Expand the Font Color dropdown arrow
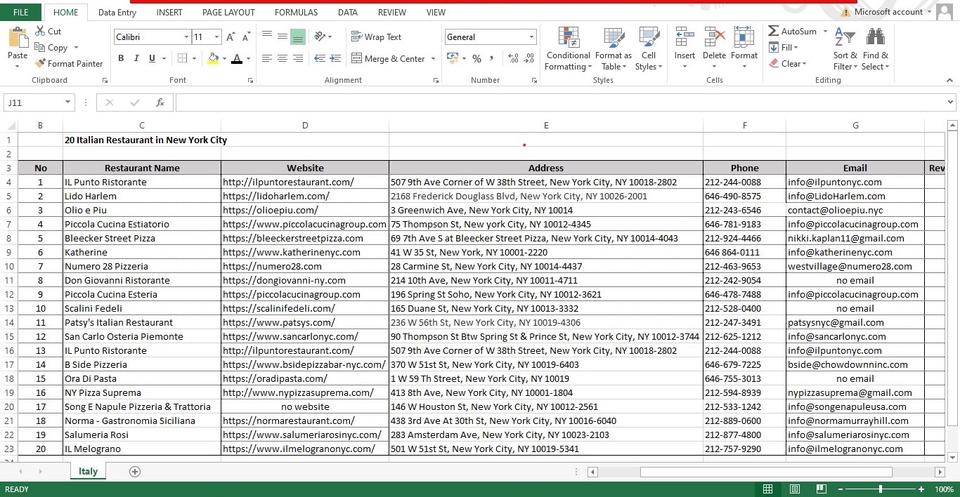 [248, 59]
